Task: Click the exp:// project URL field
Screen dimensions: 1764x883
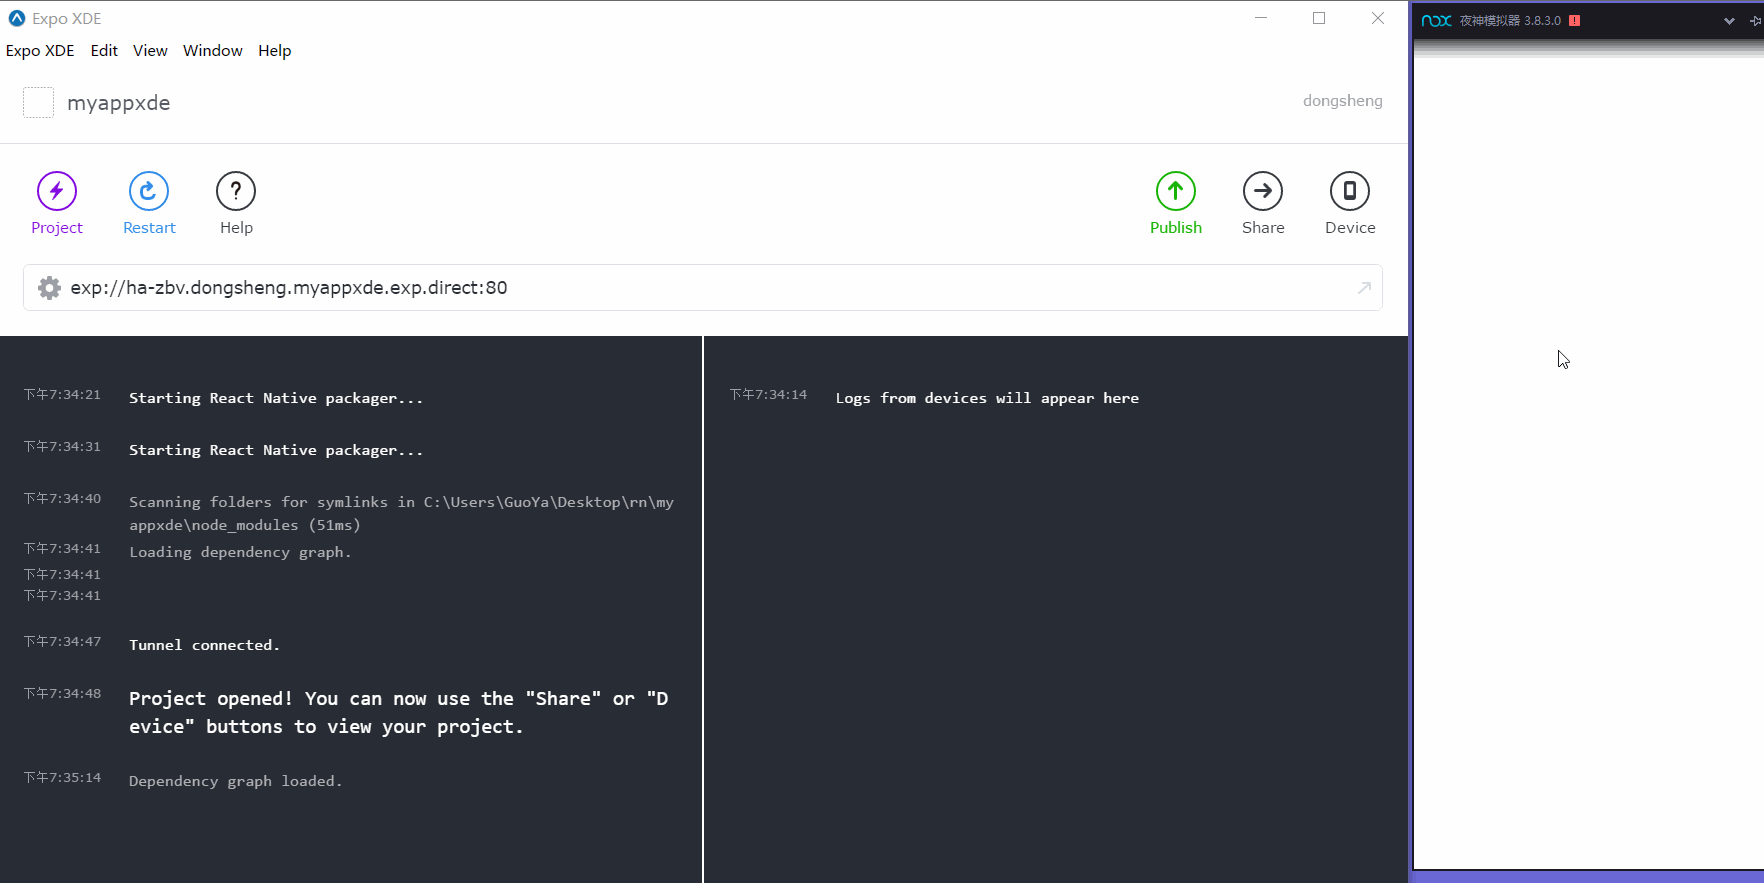Action: click(703, 288)
